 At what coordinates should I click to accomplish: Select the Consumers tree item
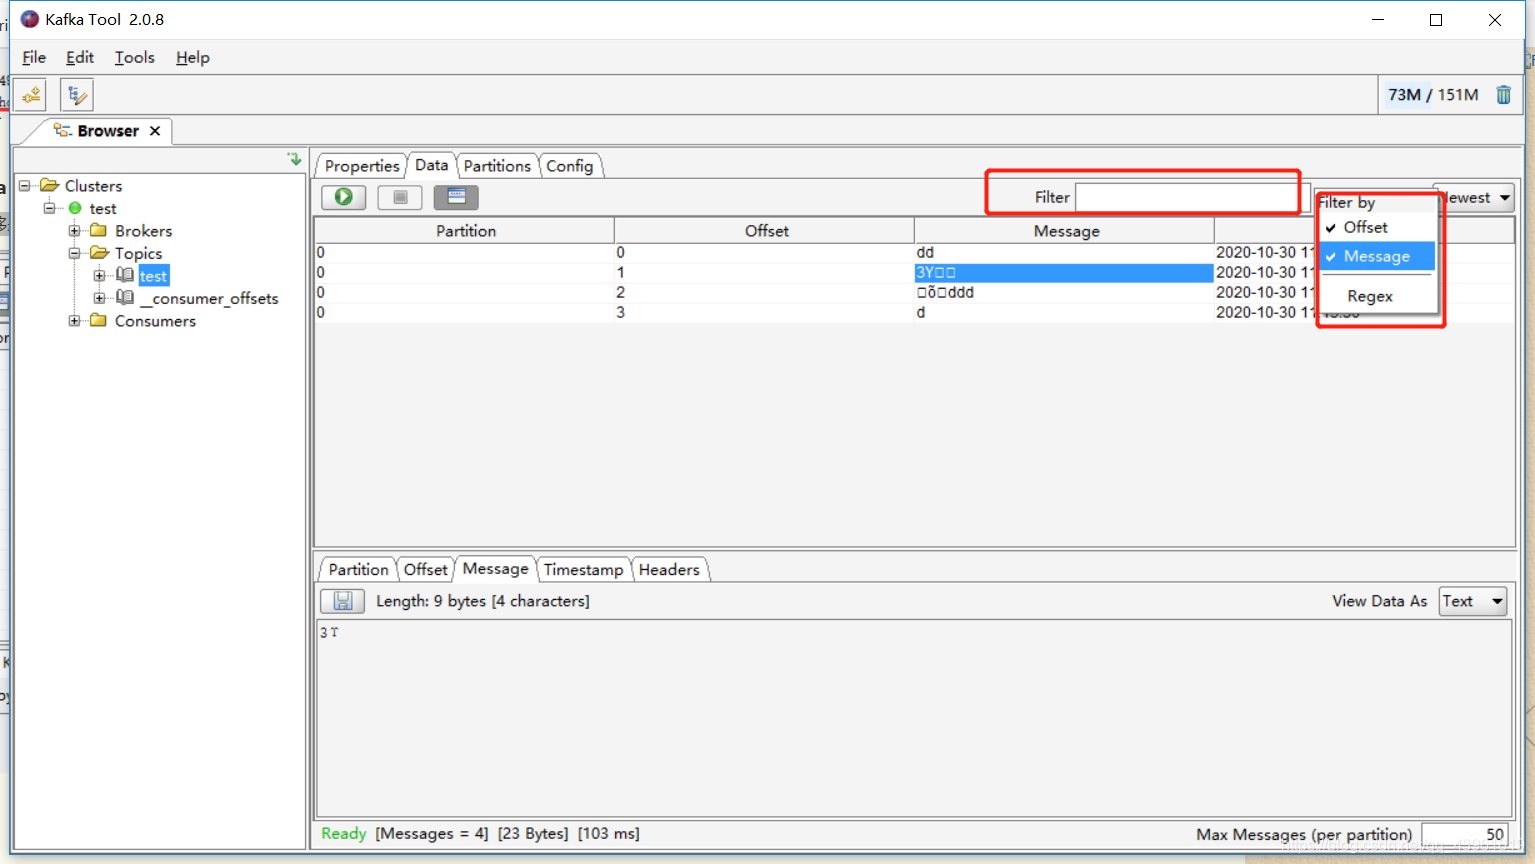coord(155,321)
